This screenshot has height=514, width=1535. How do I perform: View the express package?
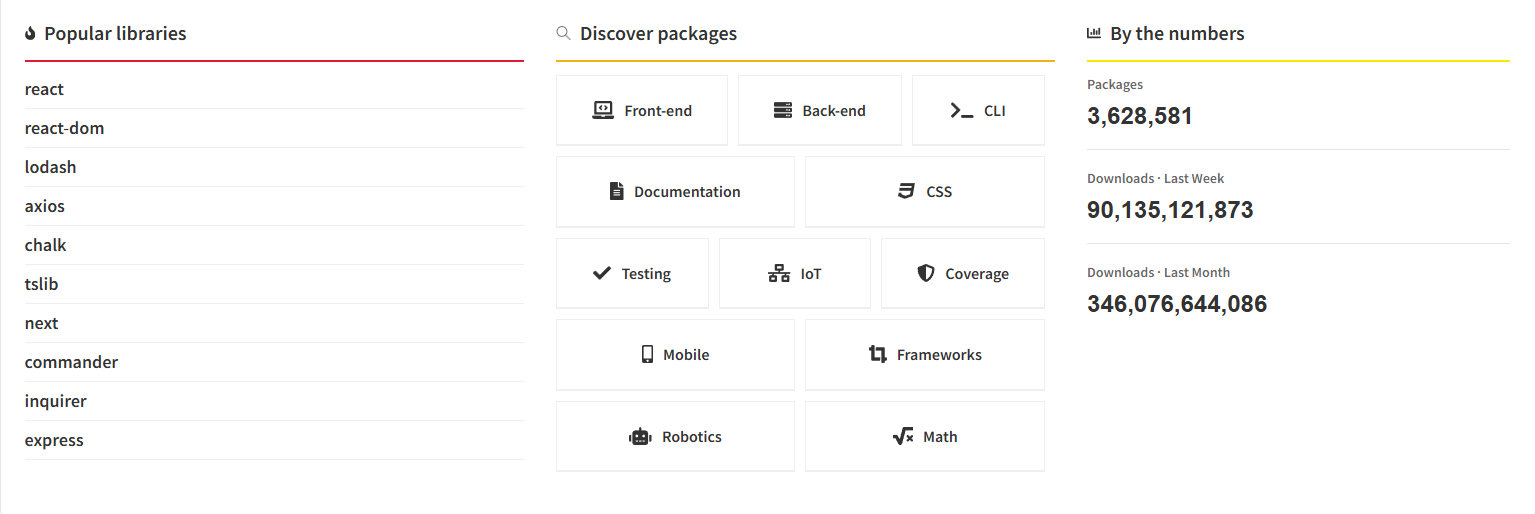click(x=54, y=440)
